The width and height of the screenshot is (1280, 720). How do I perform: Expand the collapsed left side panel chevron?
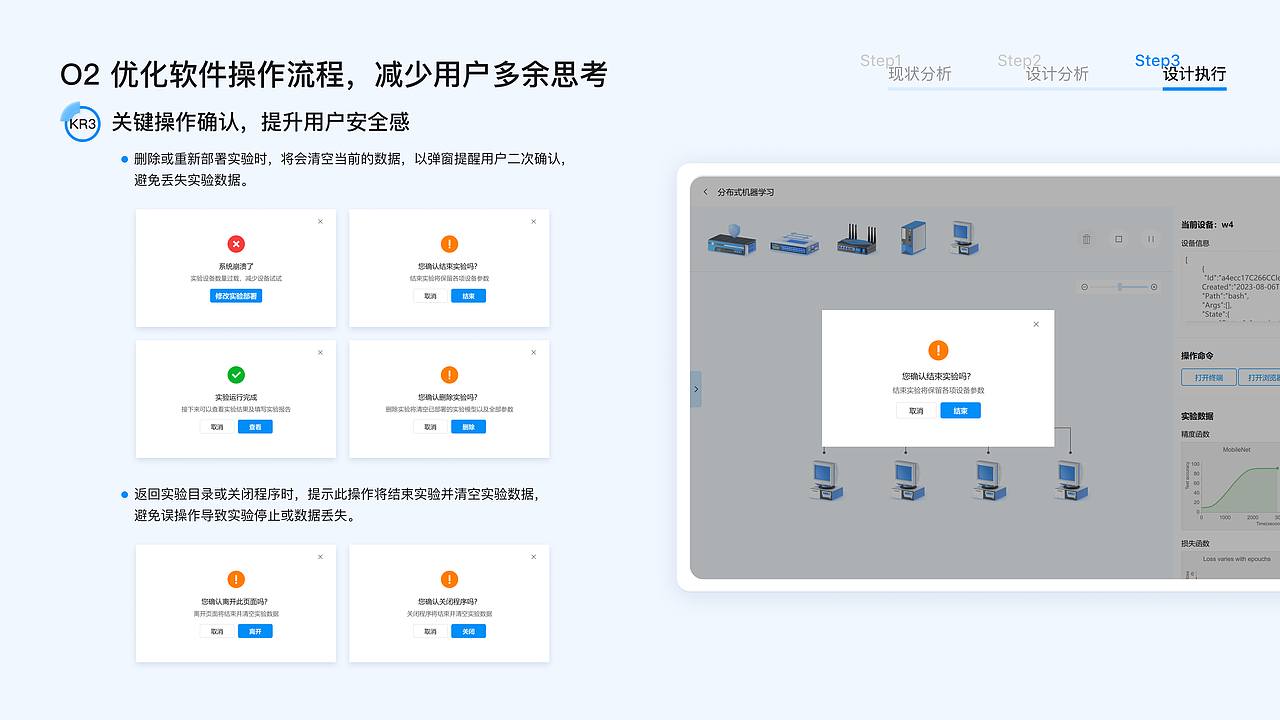tap(696, 389)
